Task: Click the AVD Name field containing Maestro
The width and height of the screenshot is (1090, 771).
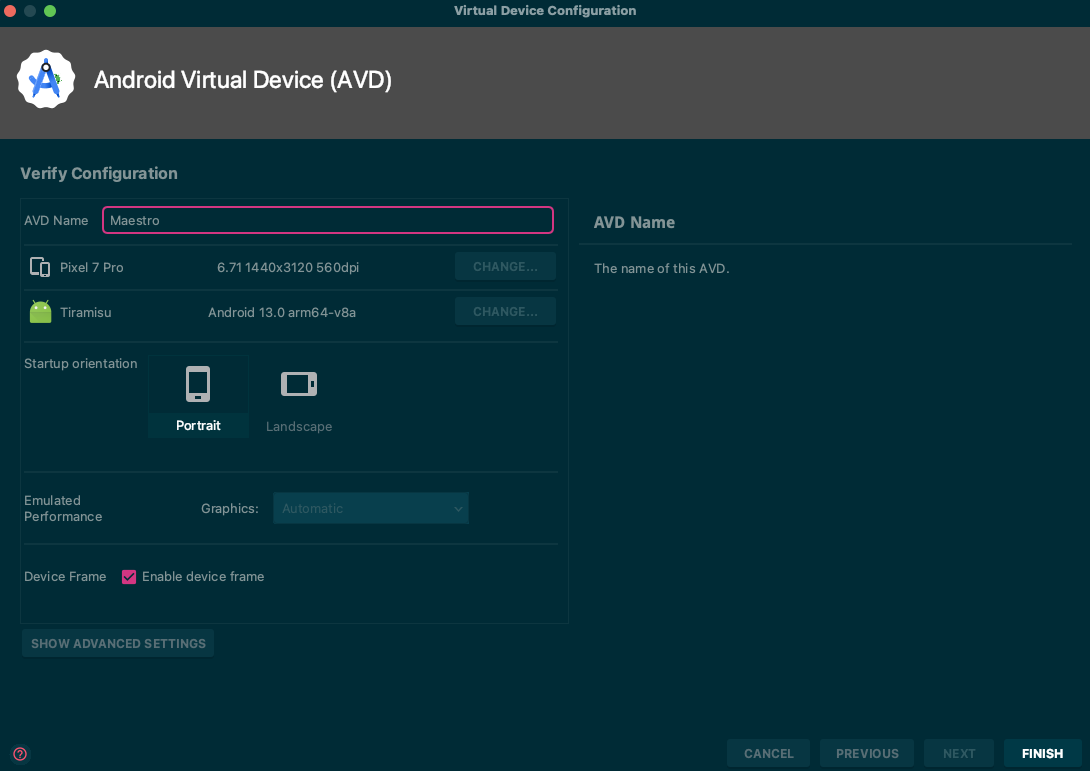Action: 328,220
